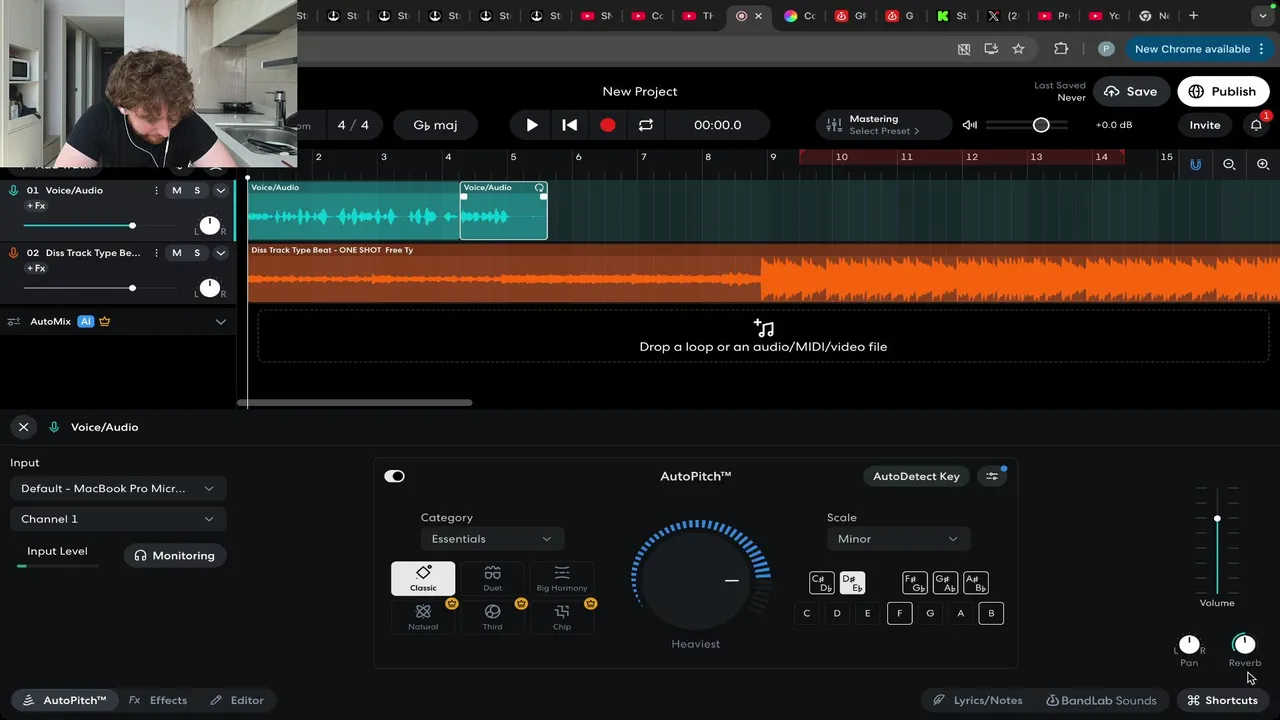The width and height of the screenshot is (1280, 720).
Task: Adjust the master volume slider
Action: pos(1027,125)
